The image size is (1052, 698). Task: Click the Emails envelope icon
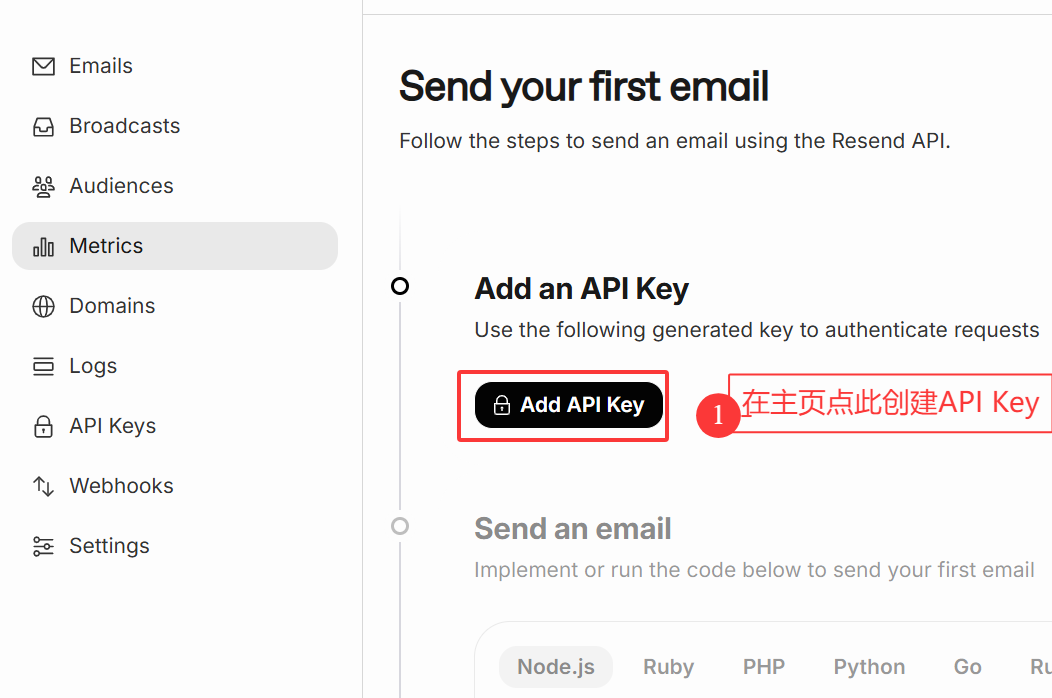coord(44,66)
